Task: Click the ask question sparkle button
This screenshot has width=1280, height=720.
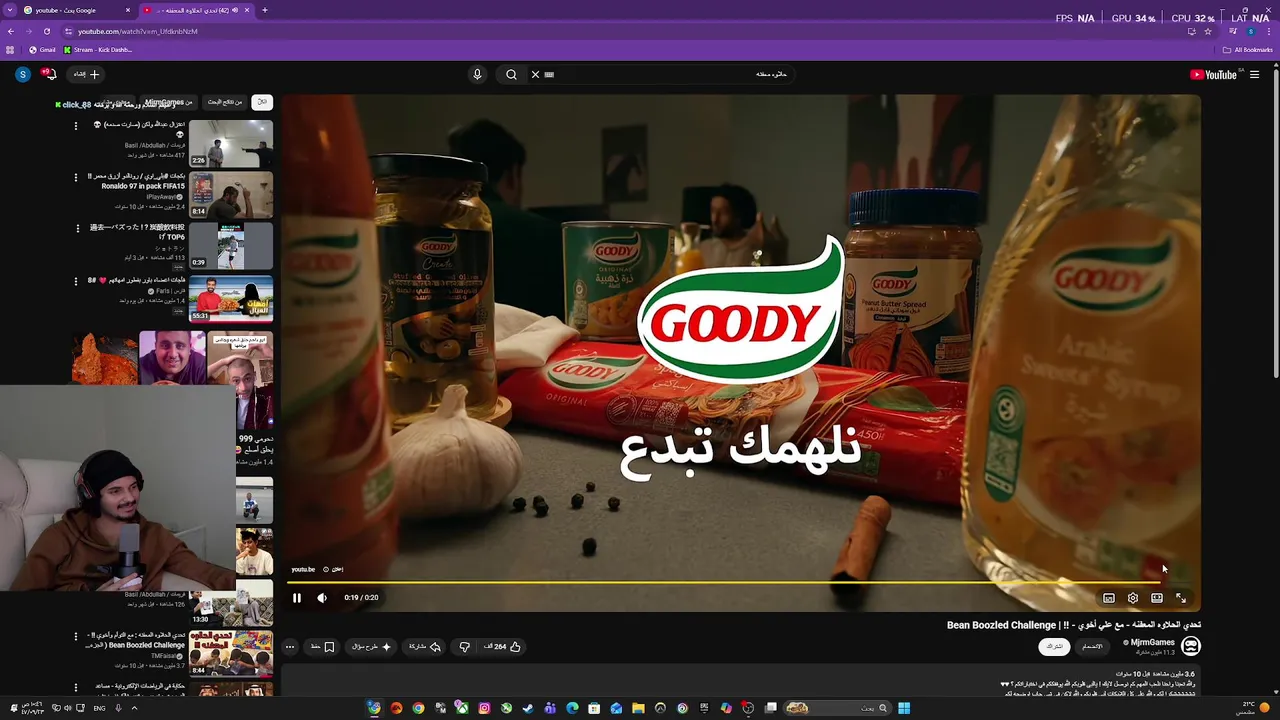Action: (372, 647)
